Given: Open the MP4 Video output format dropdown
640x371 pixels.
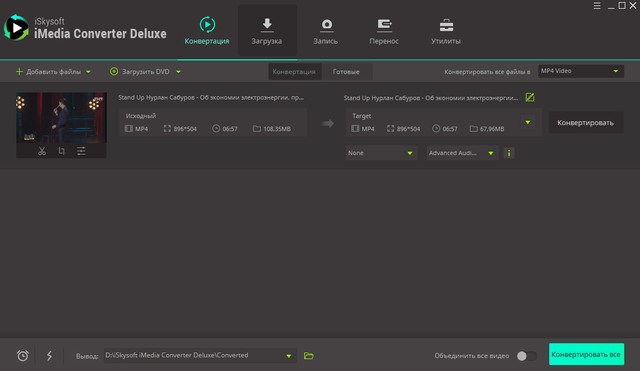Looking at the screenshot, I should [580, 71].
